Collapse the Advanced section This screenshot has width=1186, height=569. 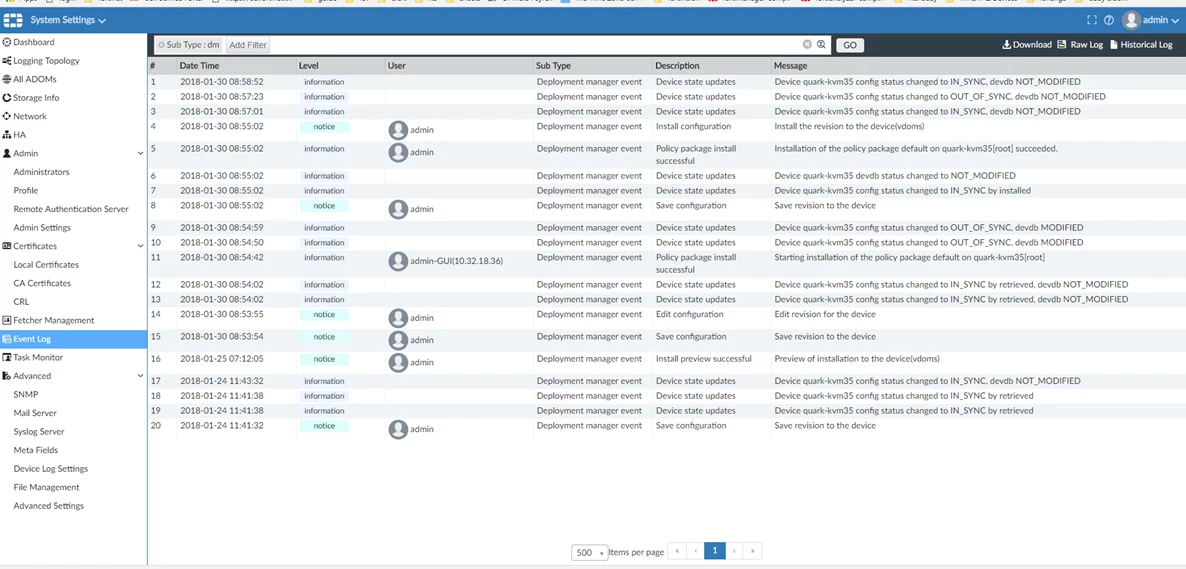click(x=140, y=376)
